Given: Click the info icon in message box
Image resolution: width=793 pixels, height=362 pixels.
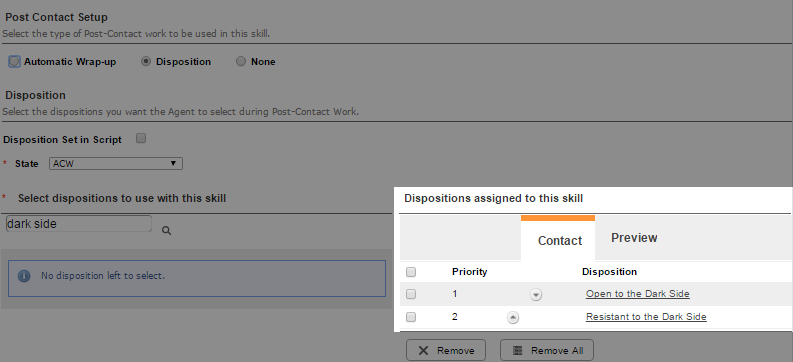Looking at the screenshot, I should pyautogui.click(x=24, y=276).
